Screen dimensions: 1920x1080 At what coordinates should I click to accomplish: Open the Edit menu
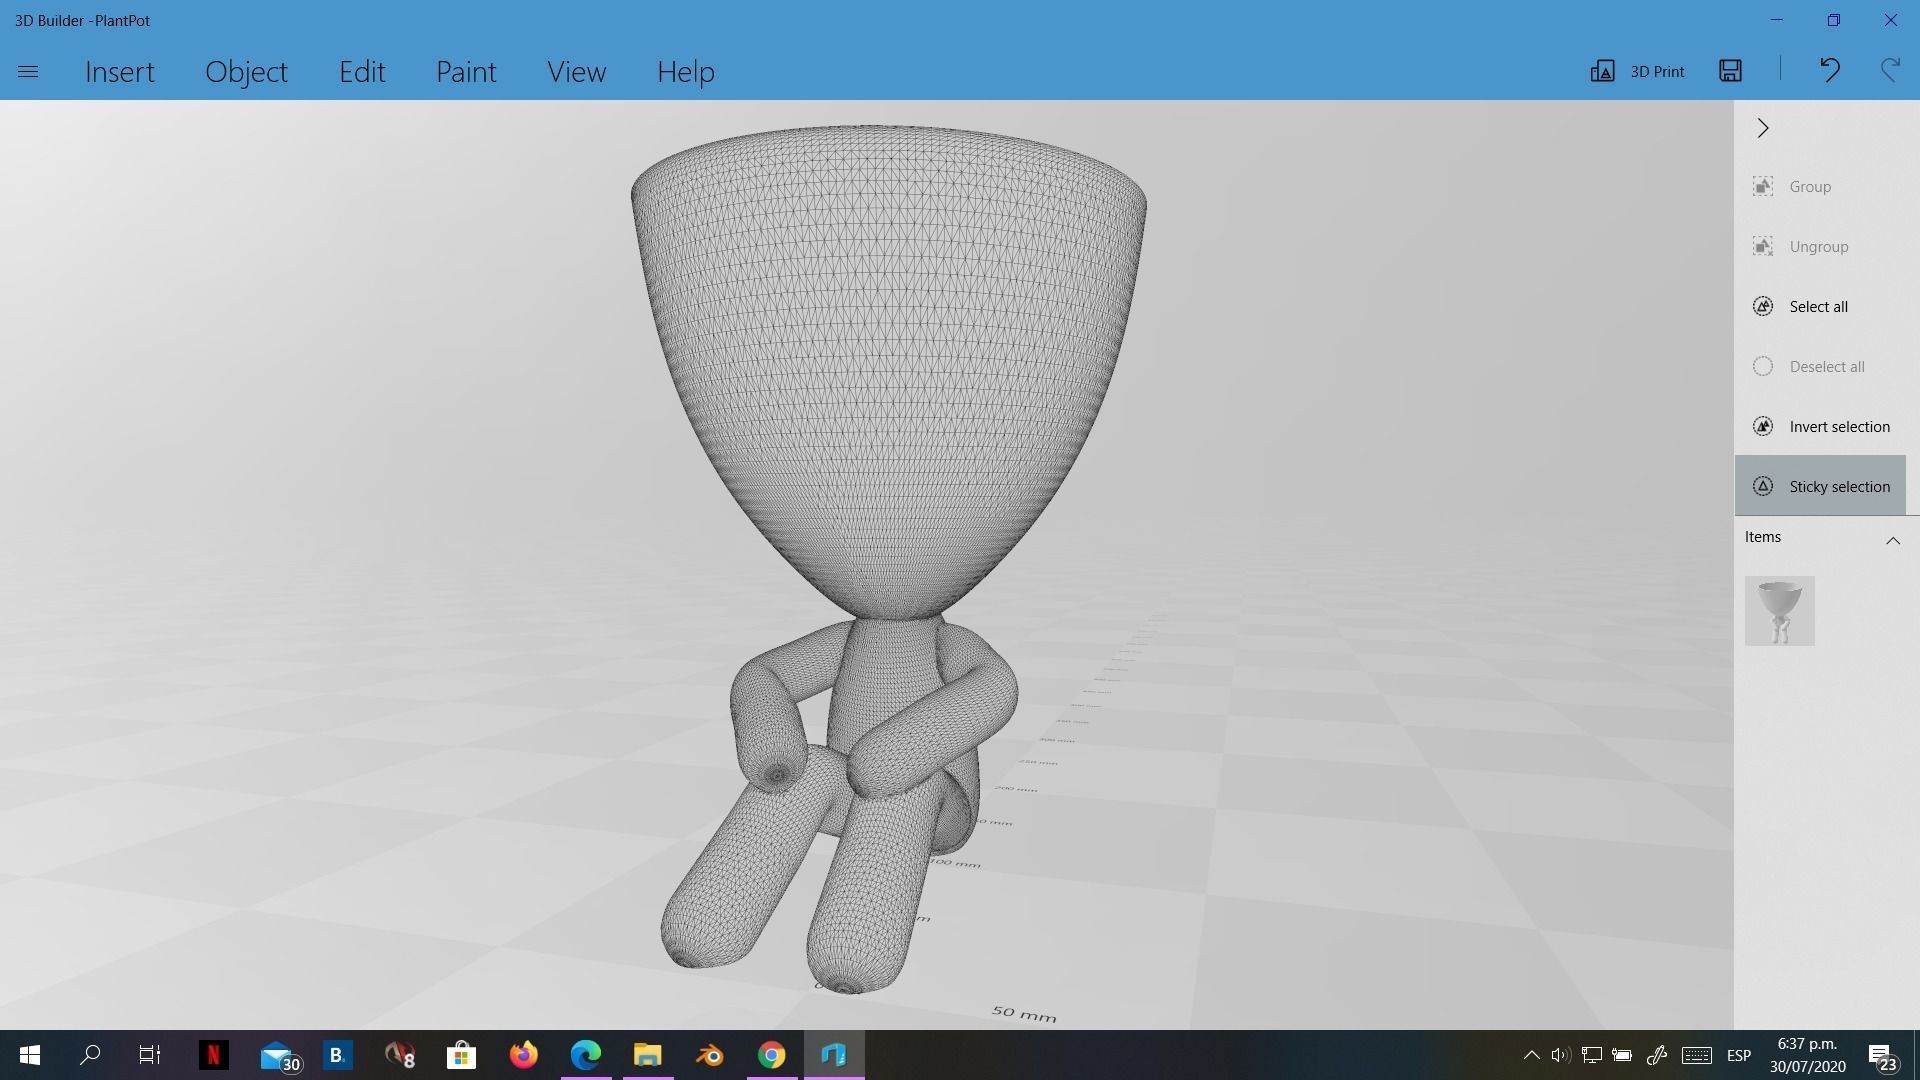tap(362, 72)
